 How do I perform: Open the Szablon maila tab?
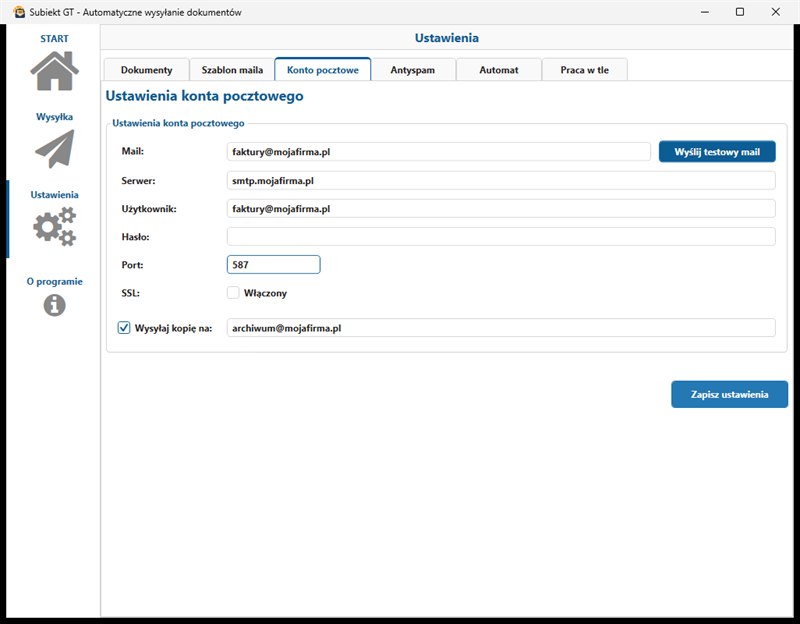point(232,70)
